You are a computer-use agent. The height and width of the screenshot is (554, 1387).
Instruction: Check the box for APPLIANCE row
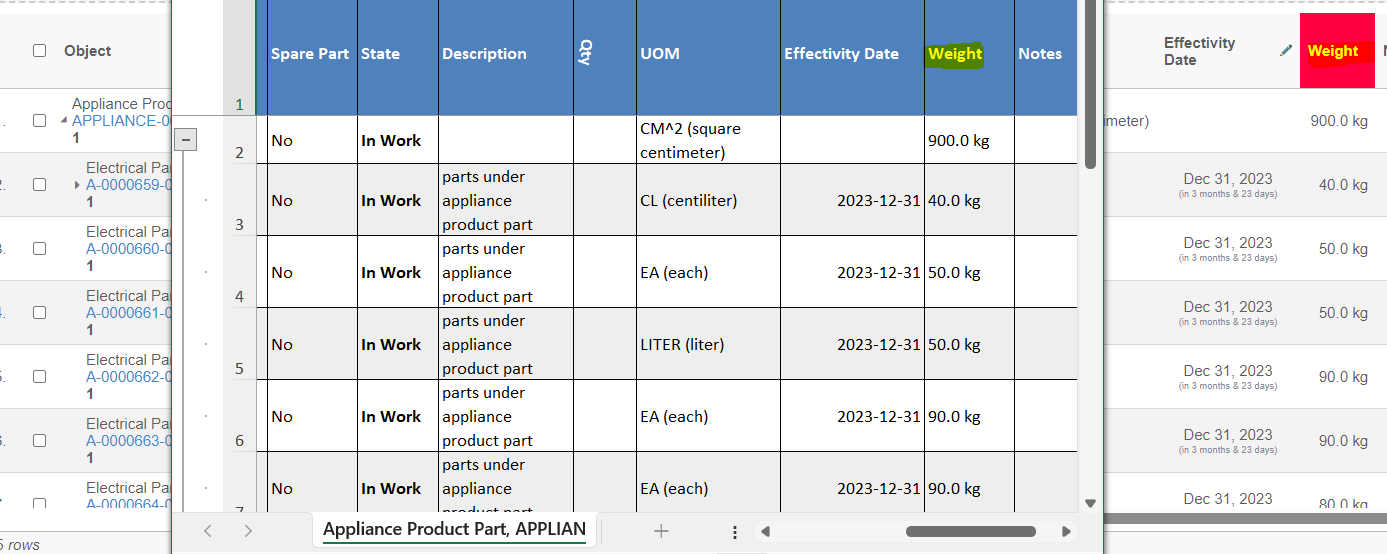39,121
